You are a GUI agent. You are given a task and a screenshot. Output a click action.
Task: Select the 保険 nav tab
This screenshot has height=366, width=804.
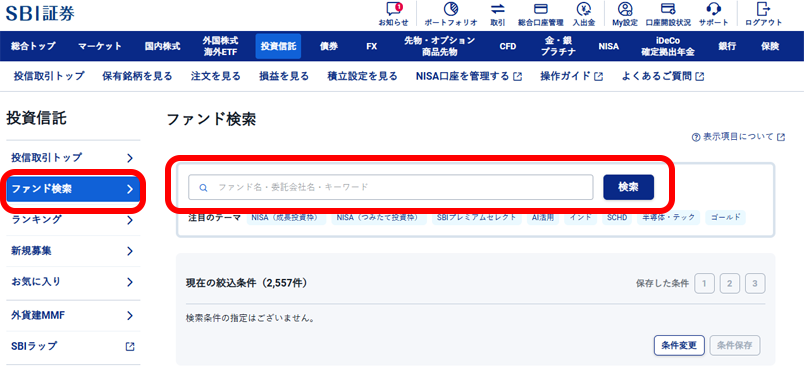coord(770,46)
